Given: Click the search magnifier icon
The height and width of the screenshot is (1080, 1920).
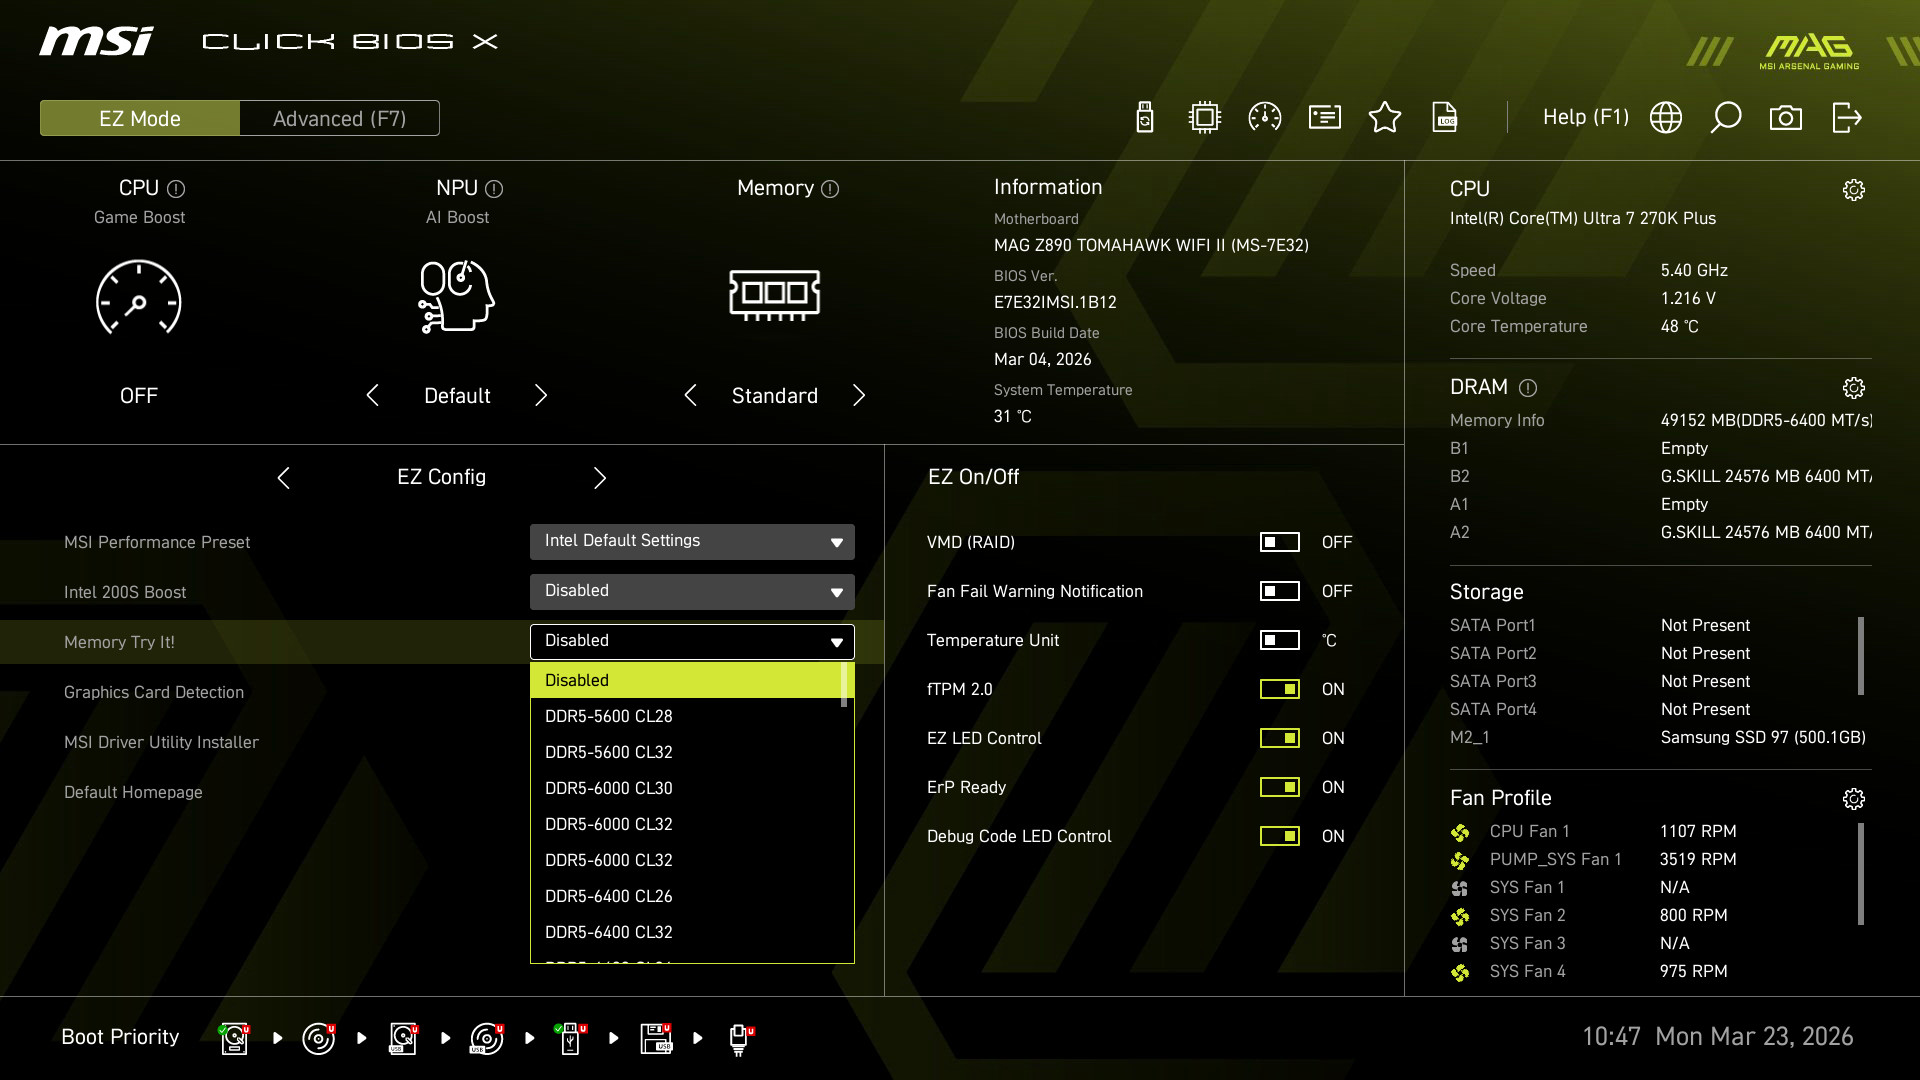Looking at the screenshot, I should (1726, 118).
